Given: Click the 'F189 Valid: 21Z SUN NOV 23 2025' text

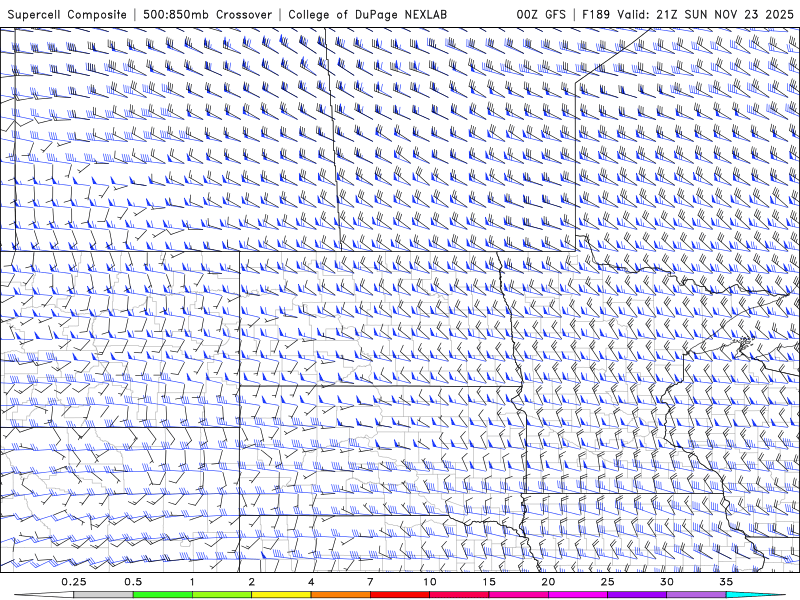Looking at the screenshot, I should pyautogui.click(x=688, y=14).
